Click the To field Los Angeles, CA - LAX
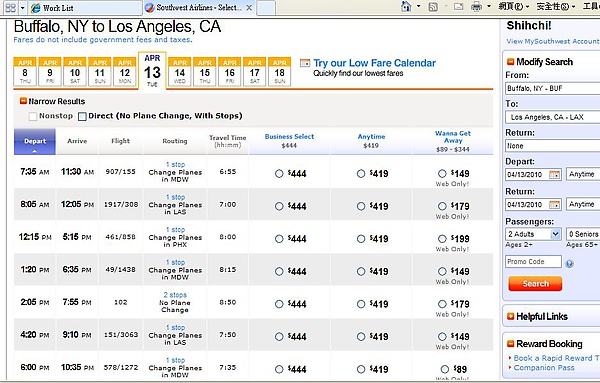This screenshot has width=600, height=383. 553,117
